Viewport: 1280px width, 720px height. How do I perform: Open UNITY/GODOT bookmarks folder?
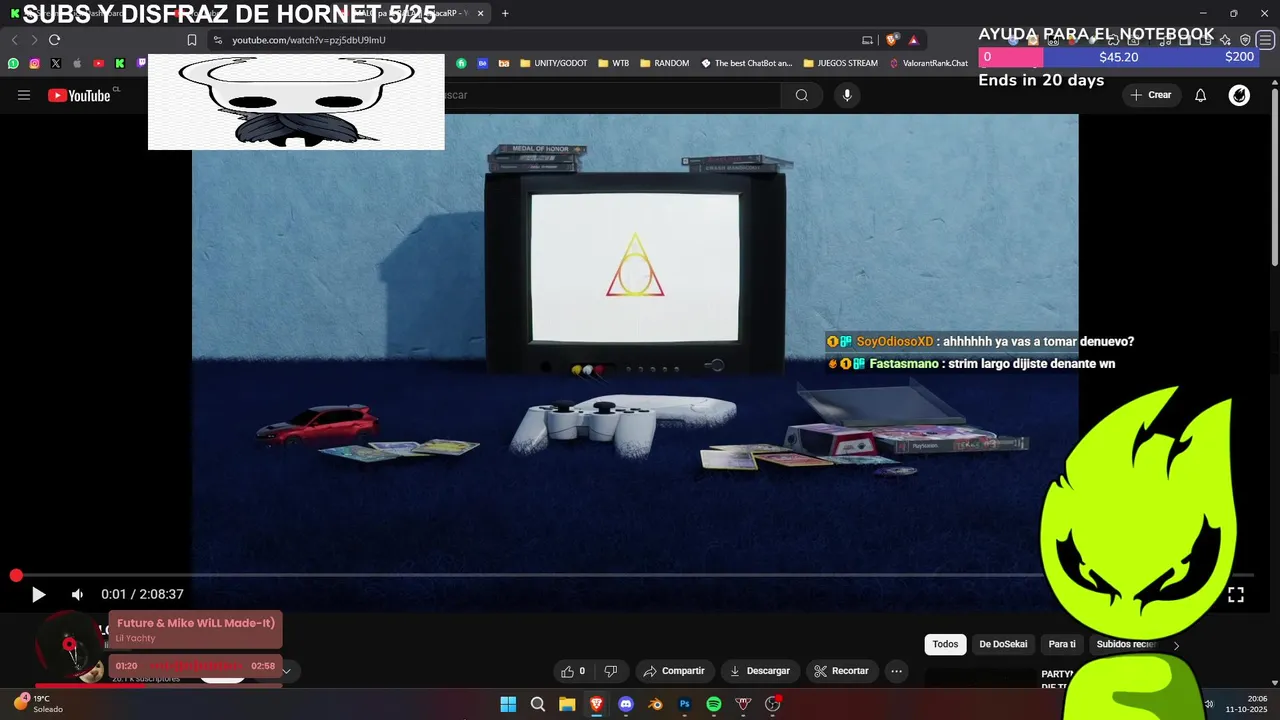(553, 63)
